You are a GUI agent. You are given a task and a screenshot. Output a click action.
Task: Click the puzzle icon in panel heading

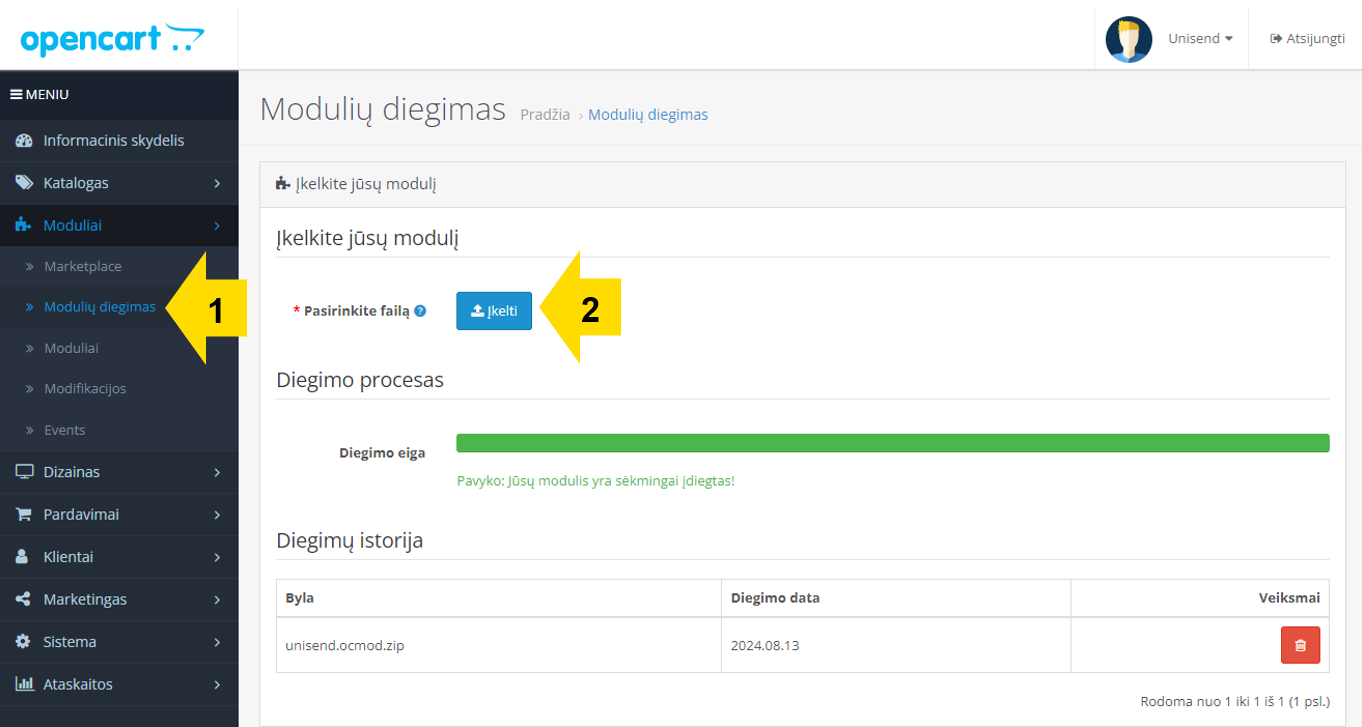tap(283, 184)
